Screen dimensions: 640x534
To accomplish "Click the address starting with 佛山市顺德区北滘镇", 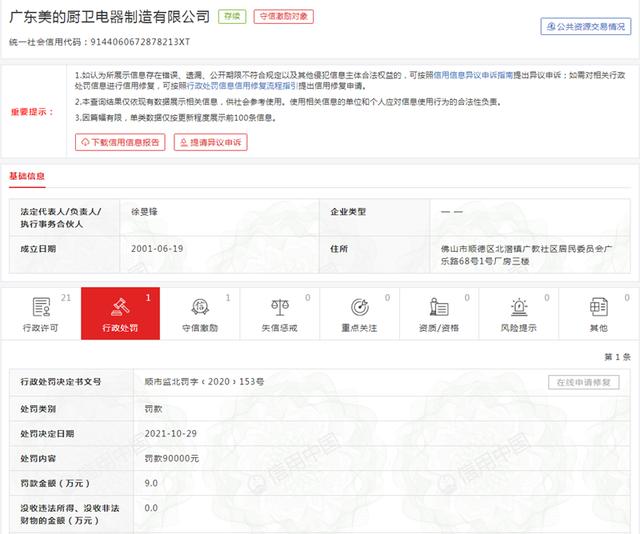I will pyautogui.click(x=526, y=255).
